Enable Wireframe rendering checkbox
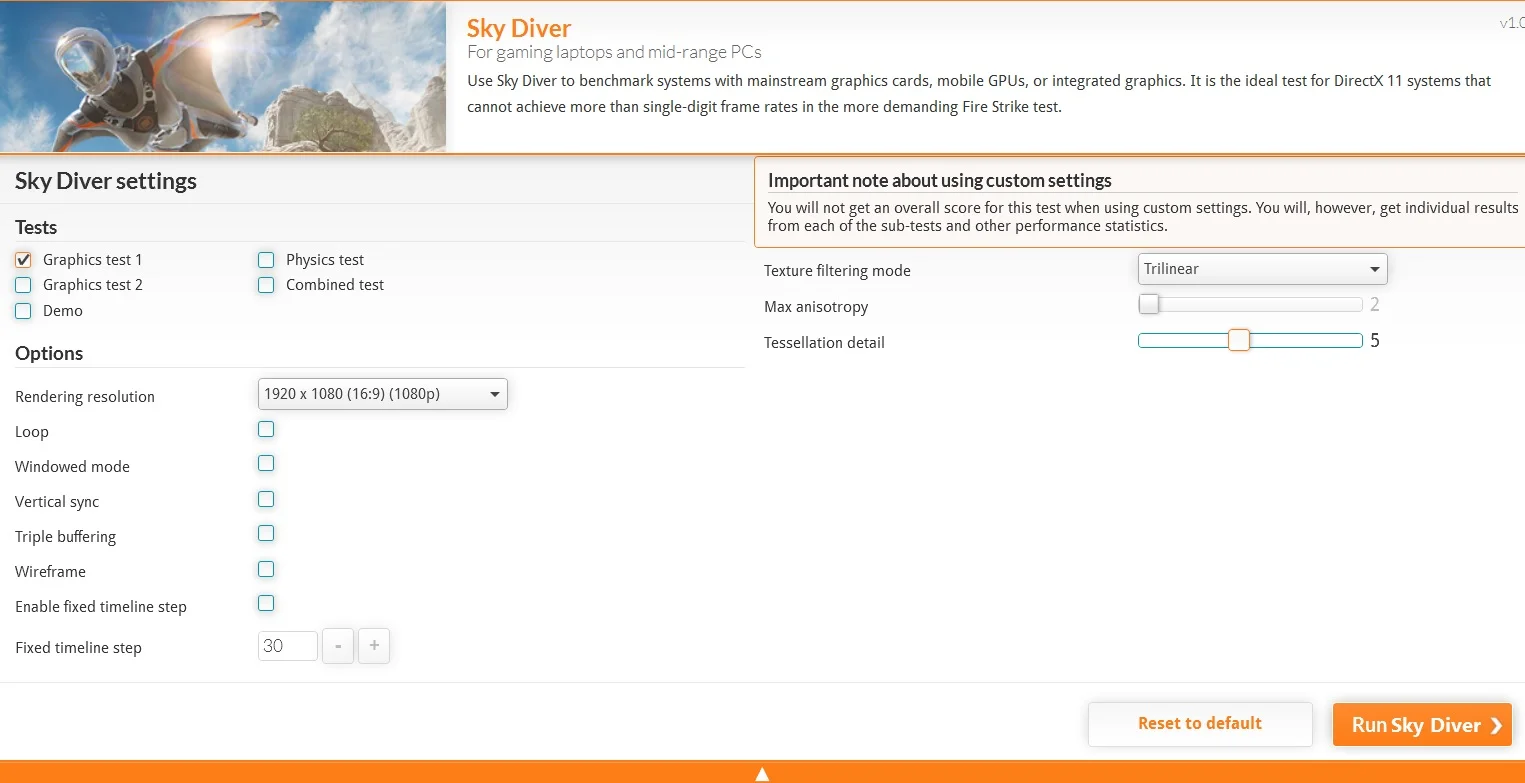The image size is (1525, 783). pos(266,569)
